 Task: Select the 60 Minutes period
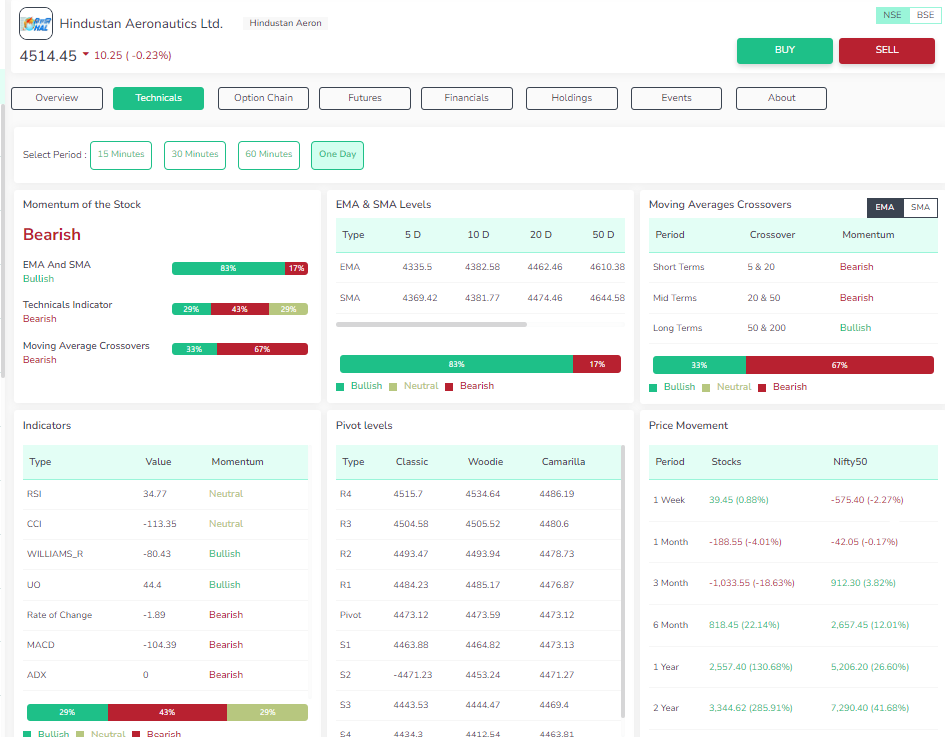(268, 155)
